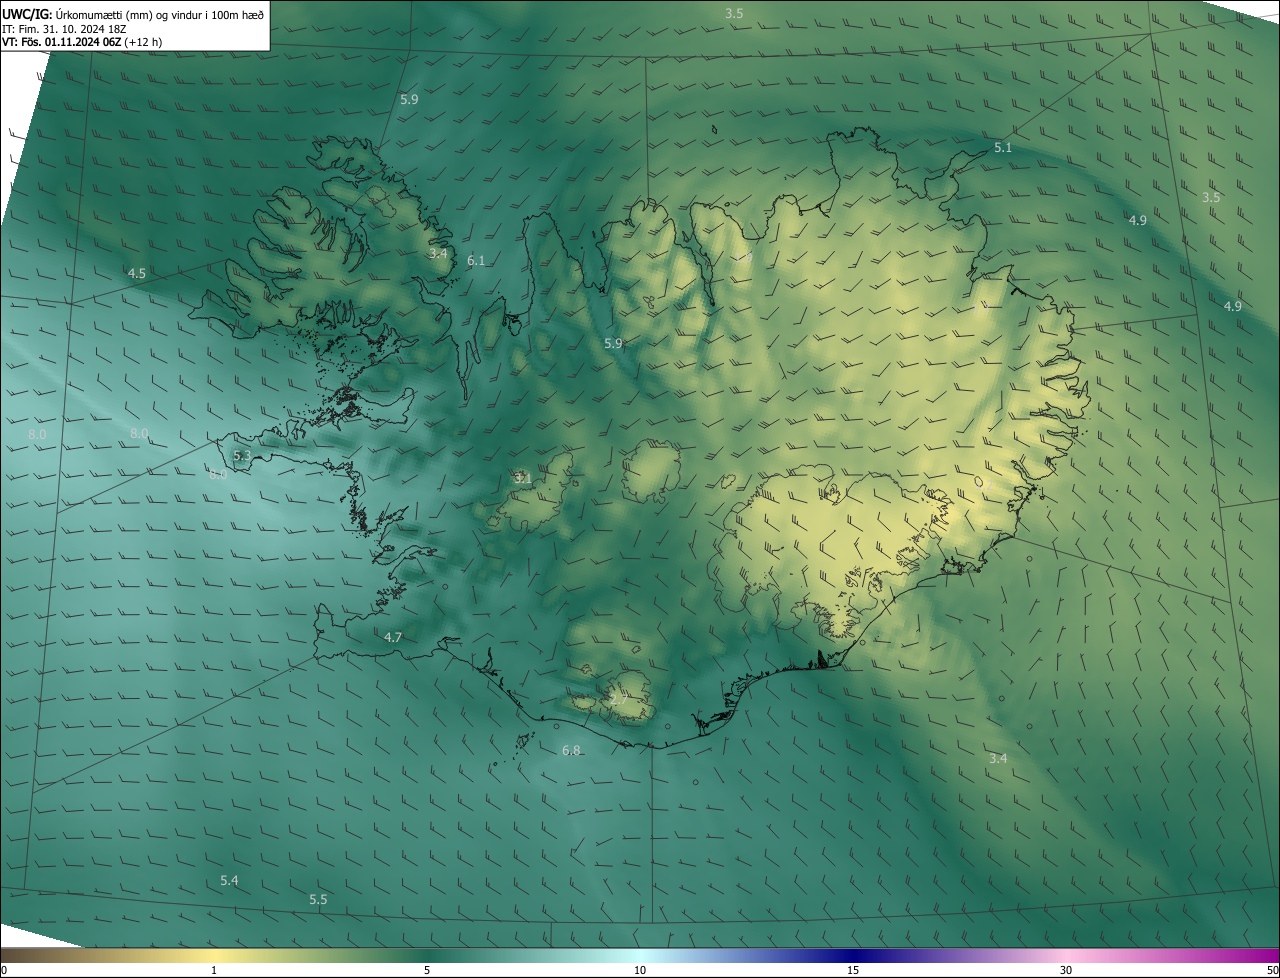Click the "0" tick on the color scale
The image size is (1280, 978).
(x=4, y=970)
